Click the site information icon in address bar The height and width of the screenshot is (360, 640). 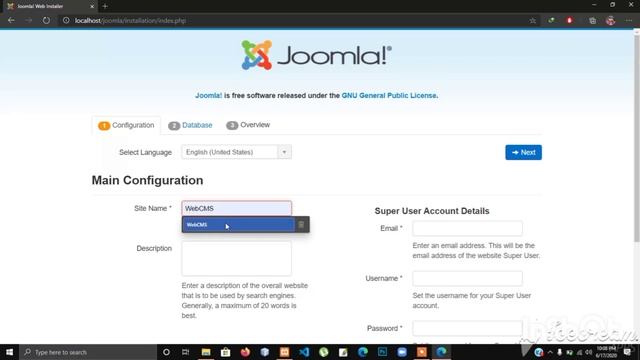click(66, 20)
